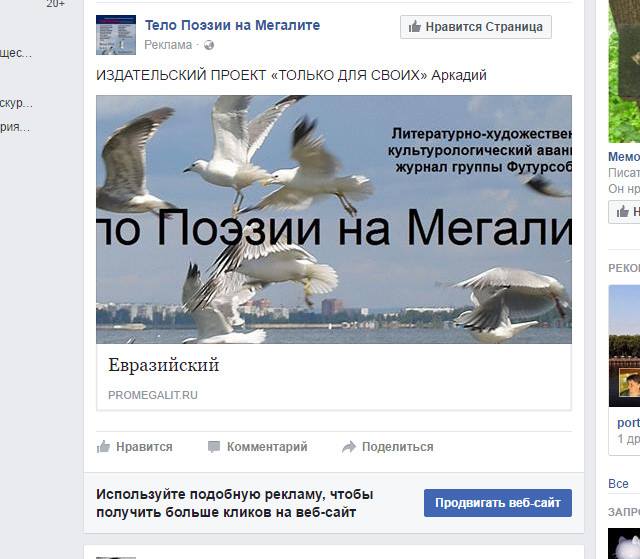Click the globe audience icon next to Реклама
The width and height of the screenshot is (640, 559).
coord(209,45)
